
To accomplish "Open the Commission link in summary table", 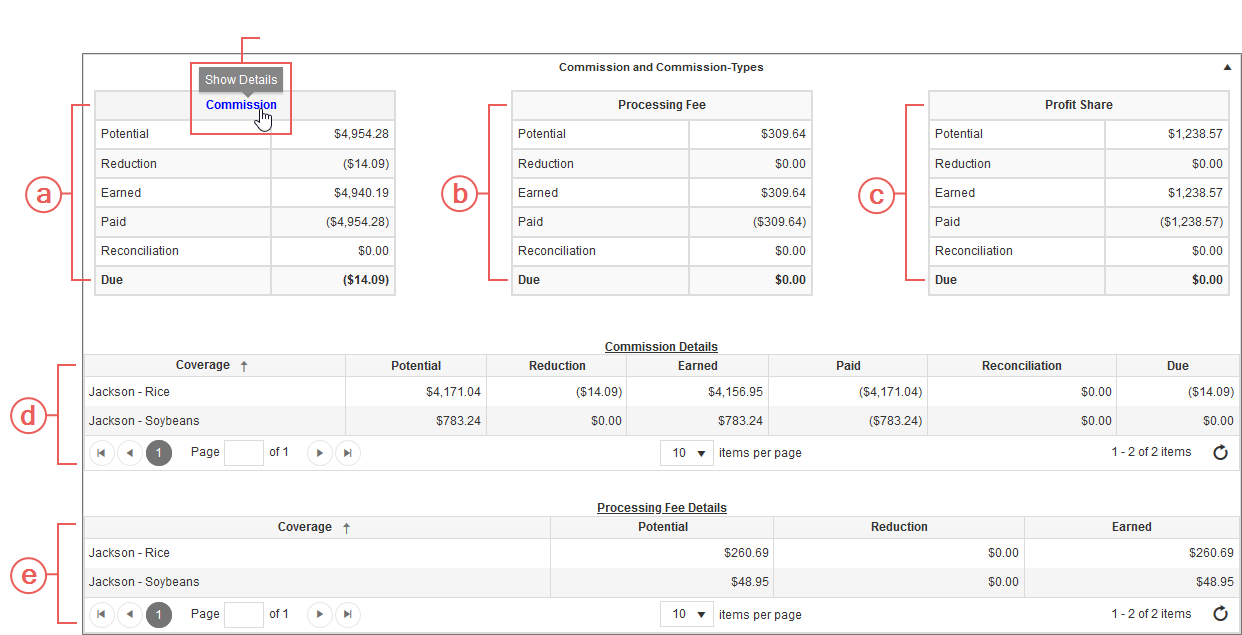I will coord(241,105).
